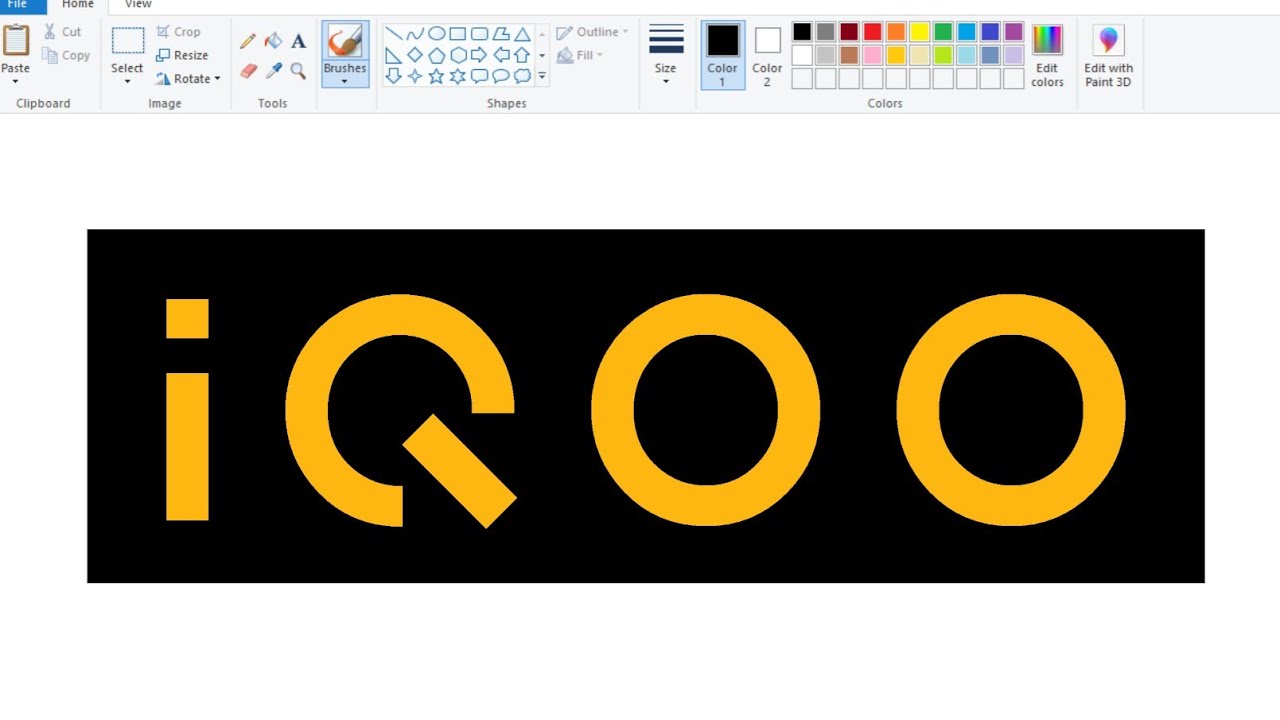The height and width of the screenshot is (720, 1280).
Task: Open the Edit colors dialog
Action: pos(1047,56)
